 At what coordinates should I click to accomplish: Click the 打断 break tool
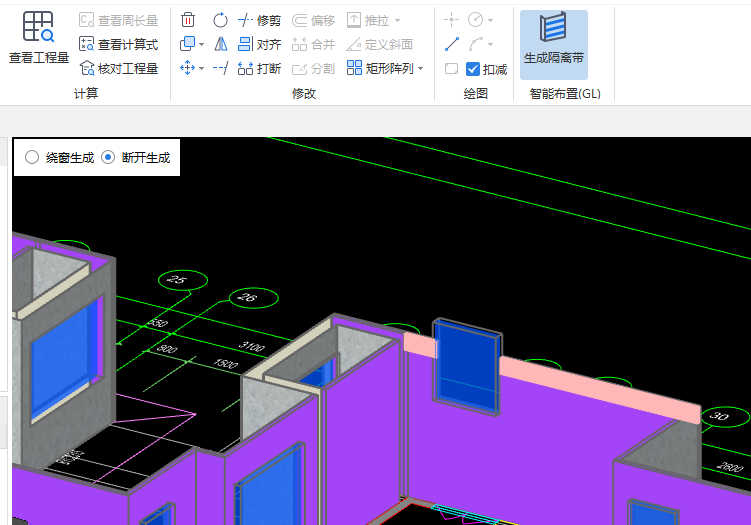[x=259, y=68]
